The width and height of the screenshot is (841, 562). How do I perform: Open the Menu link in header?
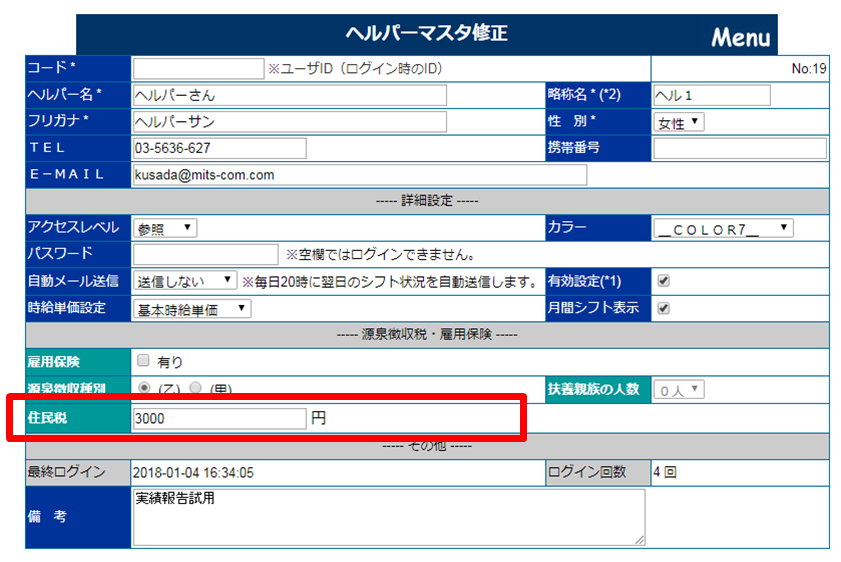coord(740,38)
